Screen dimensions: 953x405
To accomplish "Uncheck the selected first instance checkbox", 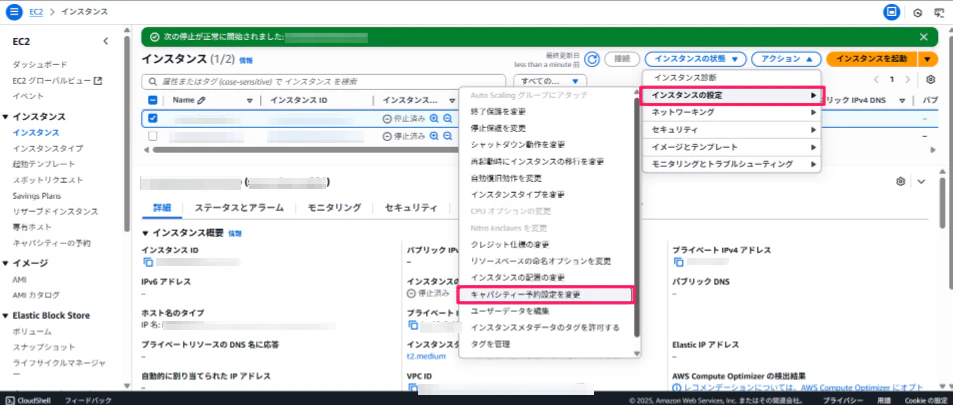I will click(153, 119).
